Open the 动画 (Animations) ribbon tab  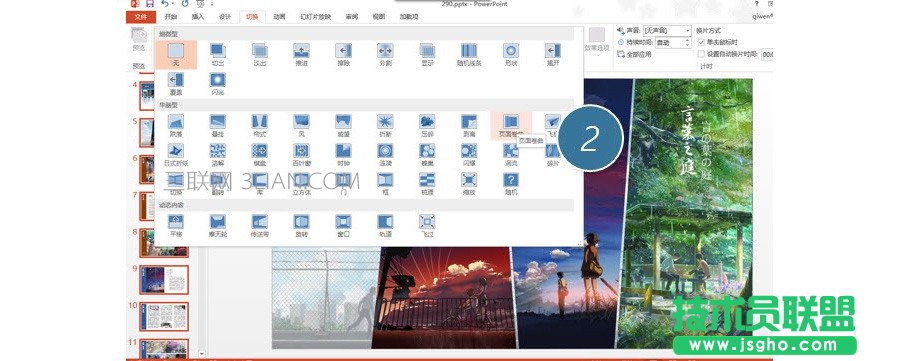point(280,17)
